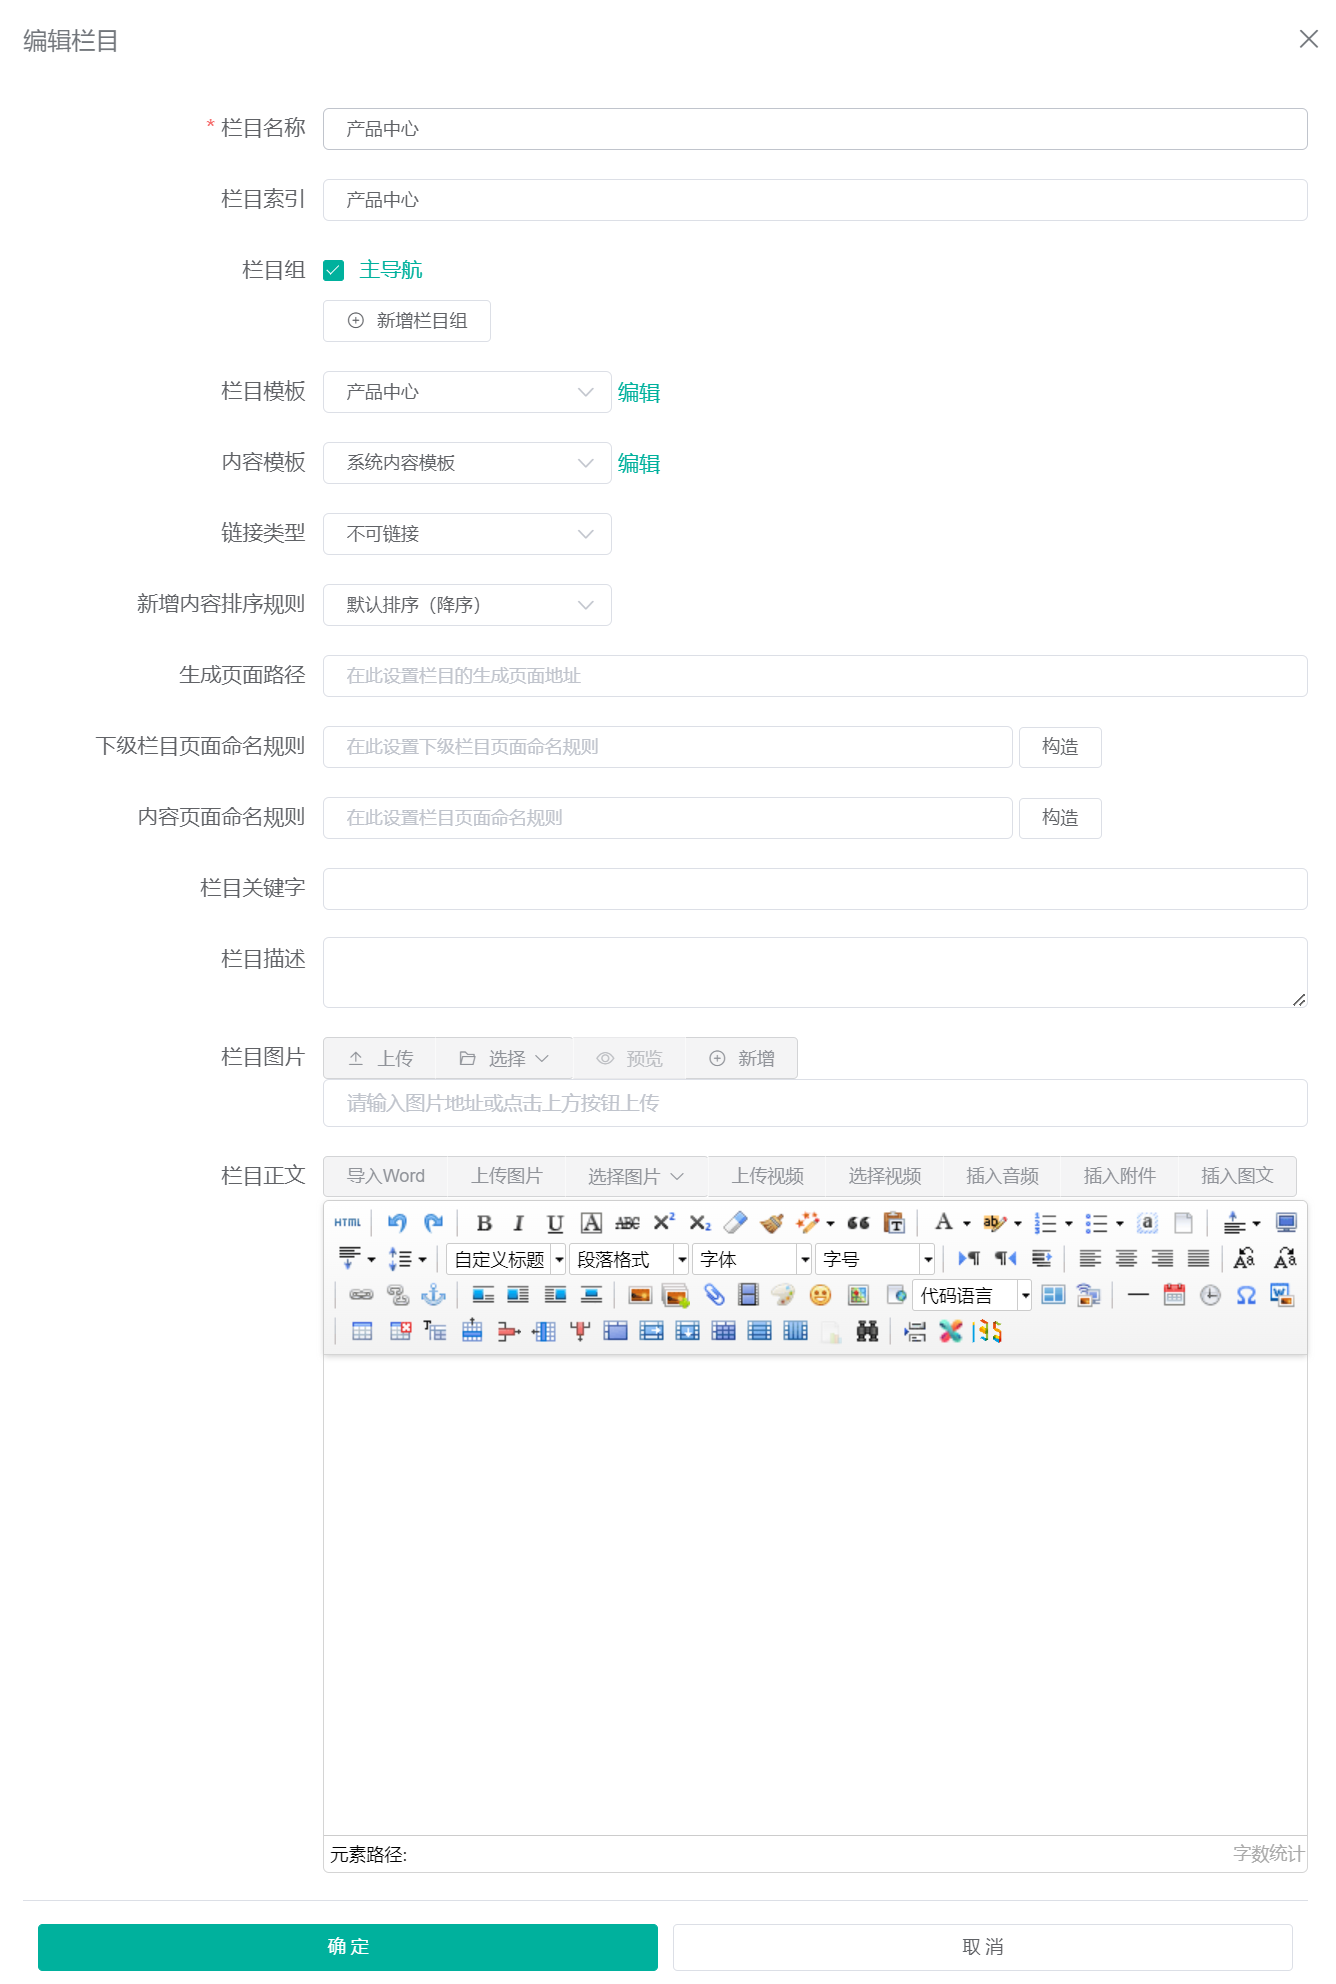This screenshot has width=1336, height=1984.
Task: Click the 插入附件 tab
Action: (x=1119, y=1176)
